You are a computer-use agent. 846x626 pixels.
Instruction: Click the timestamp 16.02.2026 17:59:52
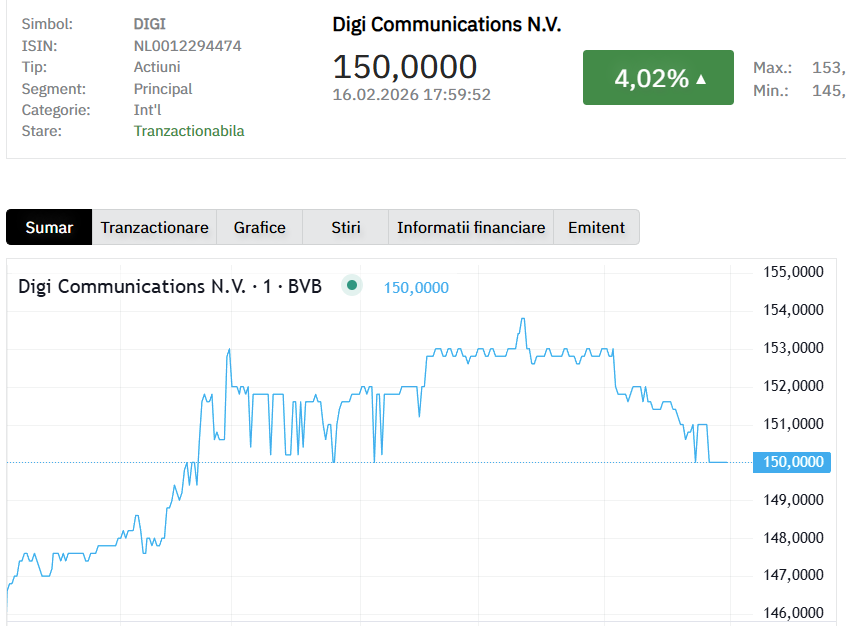tap(412, 94)
